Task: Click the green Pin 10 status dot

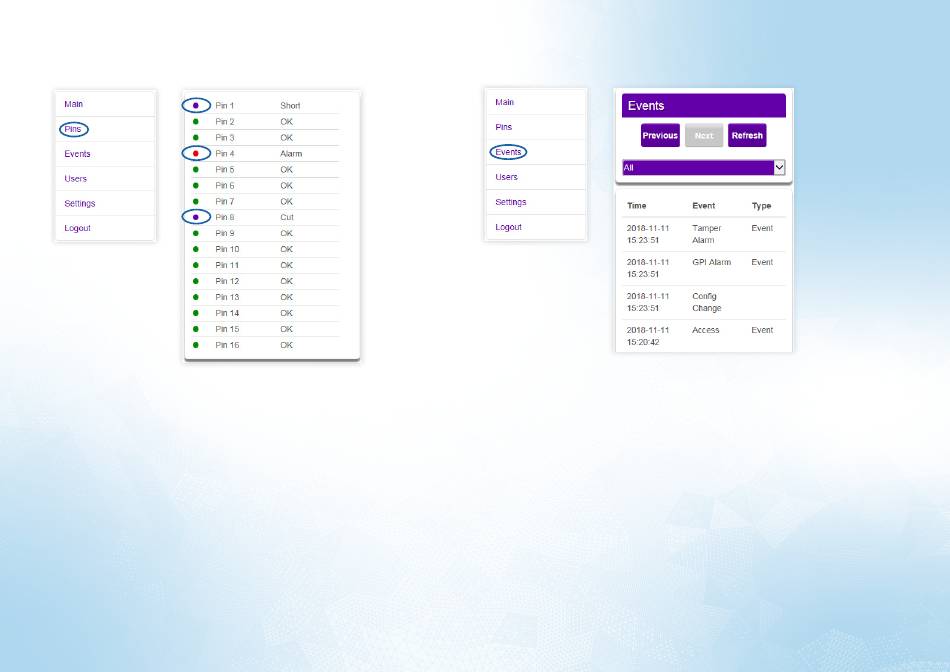Action: (196, 249)
